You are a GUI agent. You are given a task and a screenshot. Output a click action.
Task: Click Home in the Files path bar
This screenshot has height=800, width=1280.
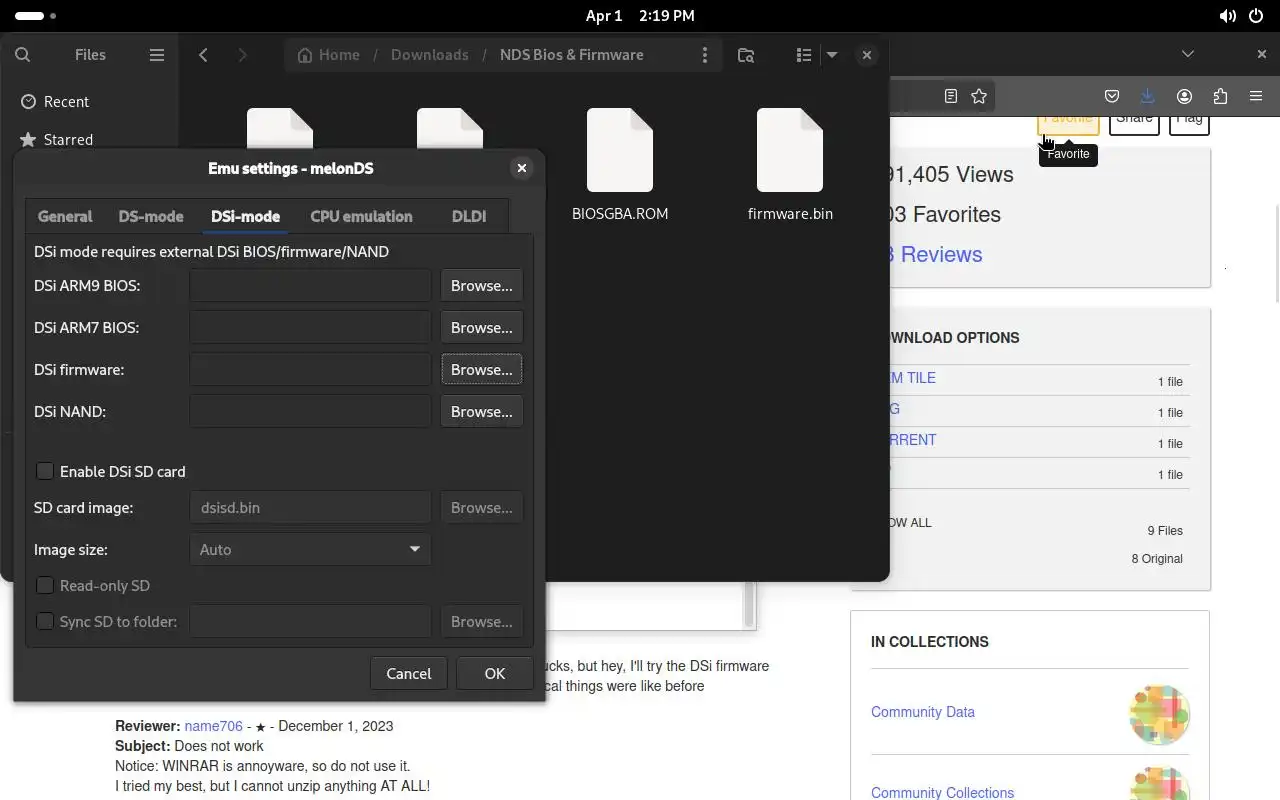click(329, 55)
